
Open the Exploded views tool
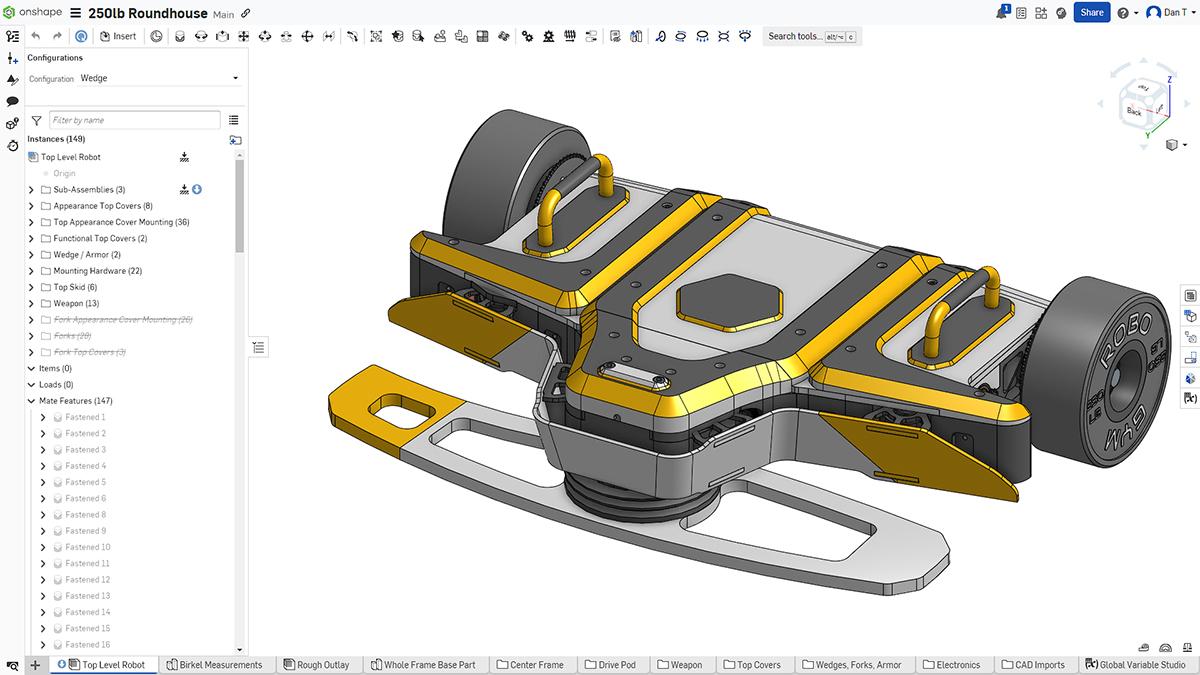click(636, 36)
